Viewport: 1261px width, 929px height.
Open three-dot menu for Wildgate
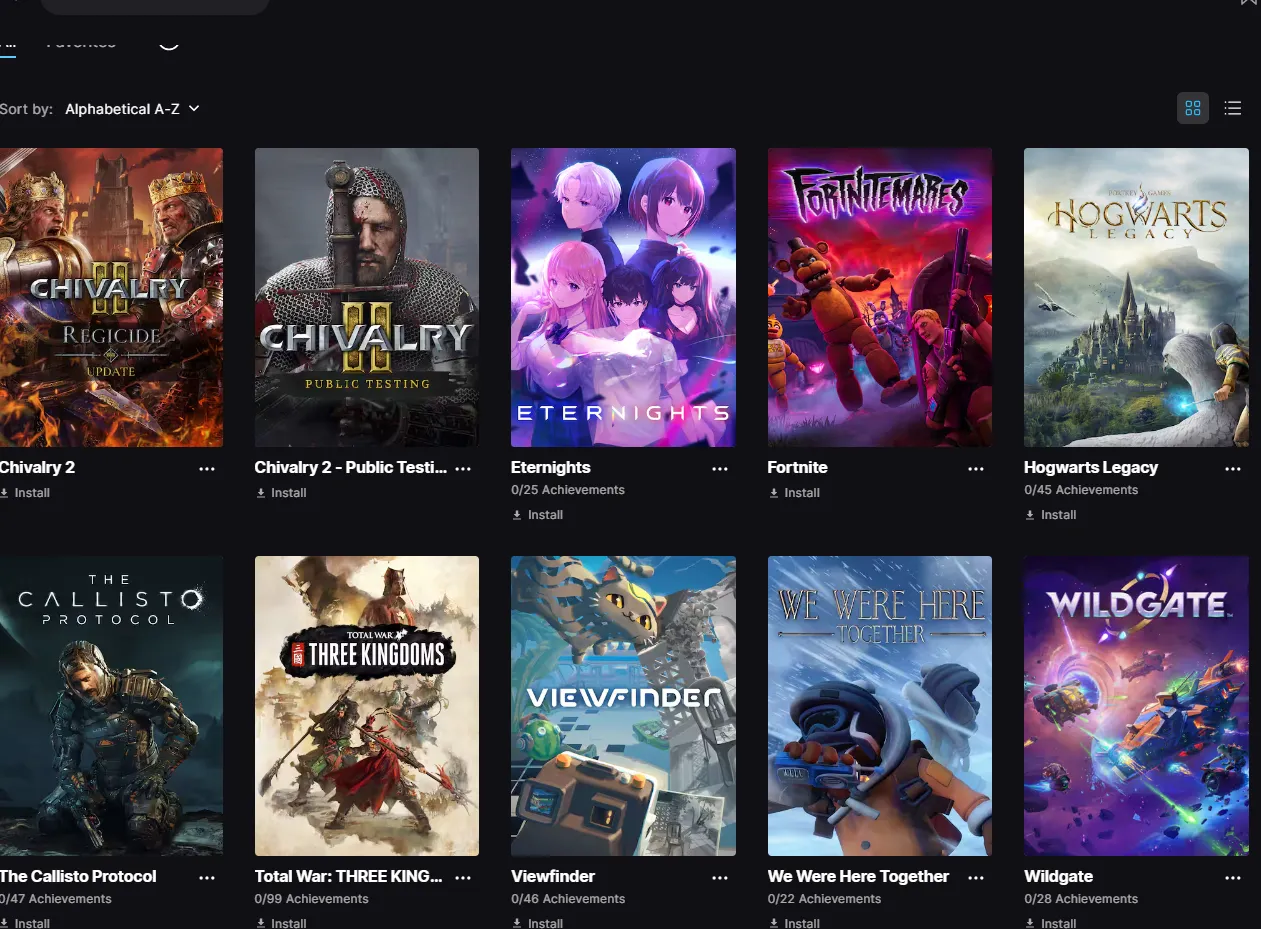coord(1233,877)
